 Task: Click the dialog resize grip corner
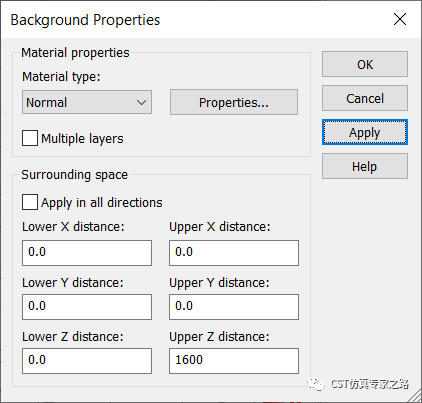point(415,396)
